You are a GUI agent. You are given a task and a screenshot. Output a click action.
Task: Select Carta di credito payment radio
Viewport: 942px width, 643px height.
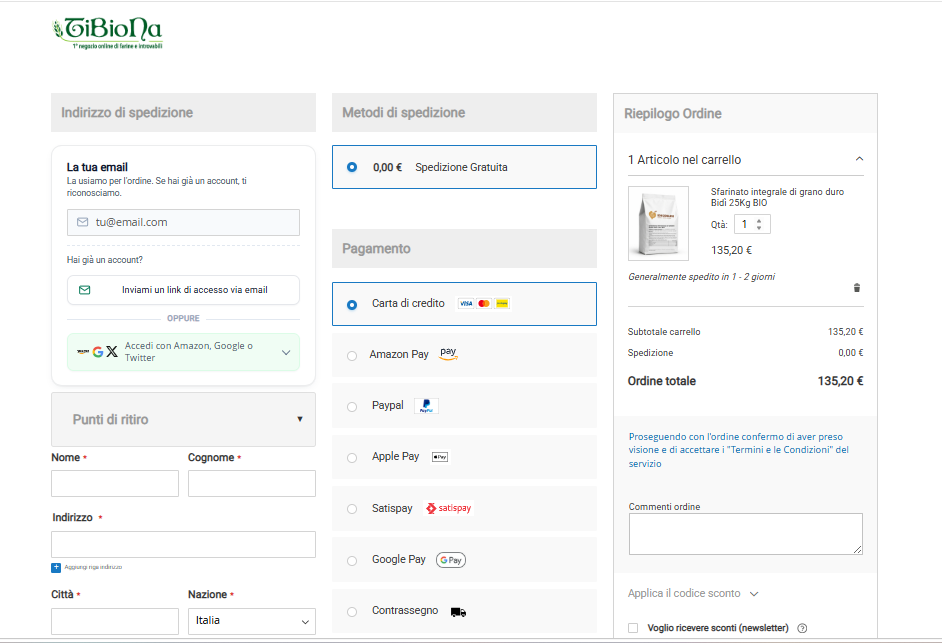pos(352,305)
